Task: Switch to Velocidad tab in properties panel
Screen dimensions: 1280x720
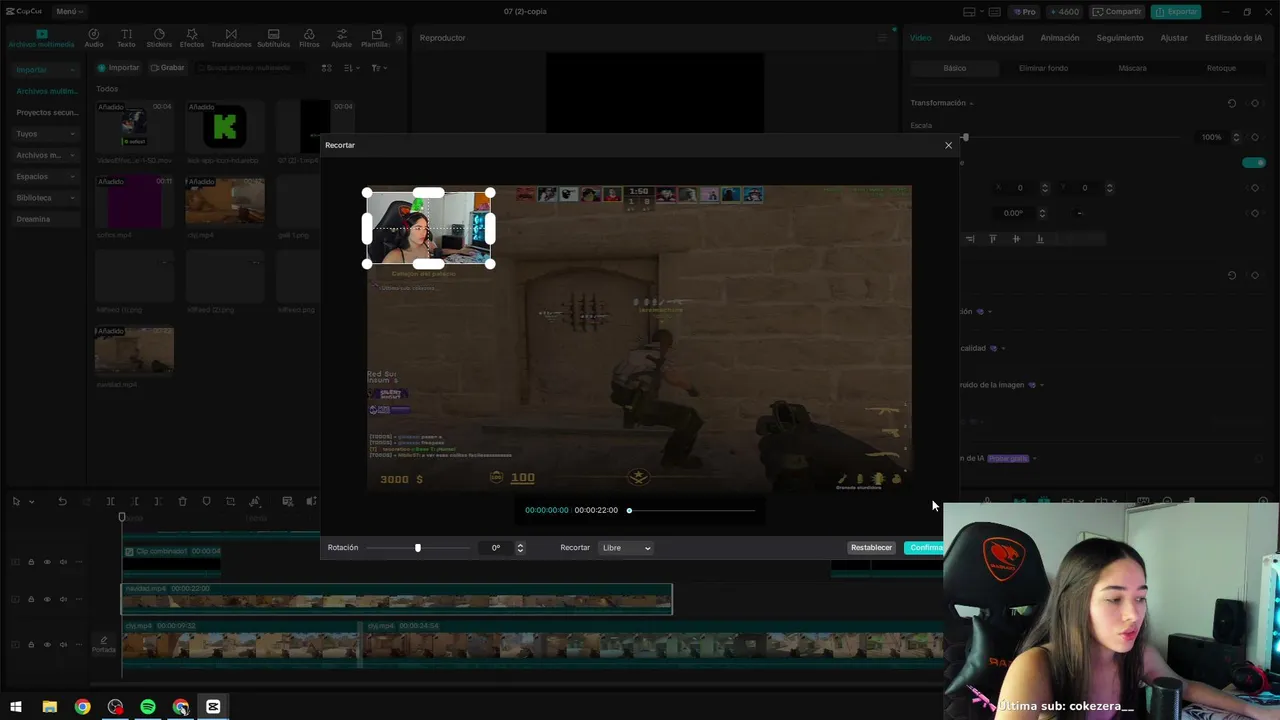Action: point(1005,38)
